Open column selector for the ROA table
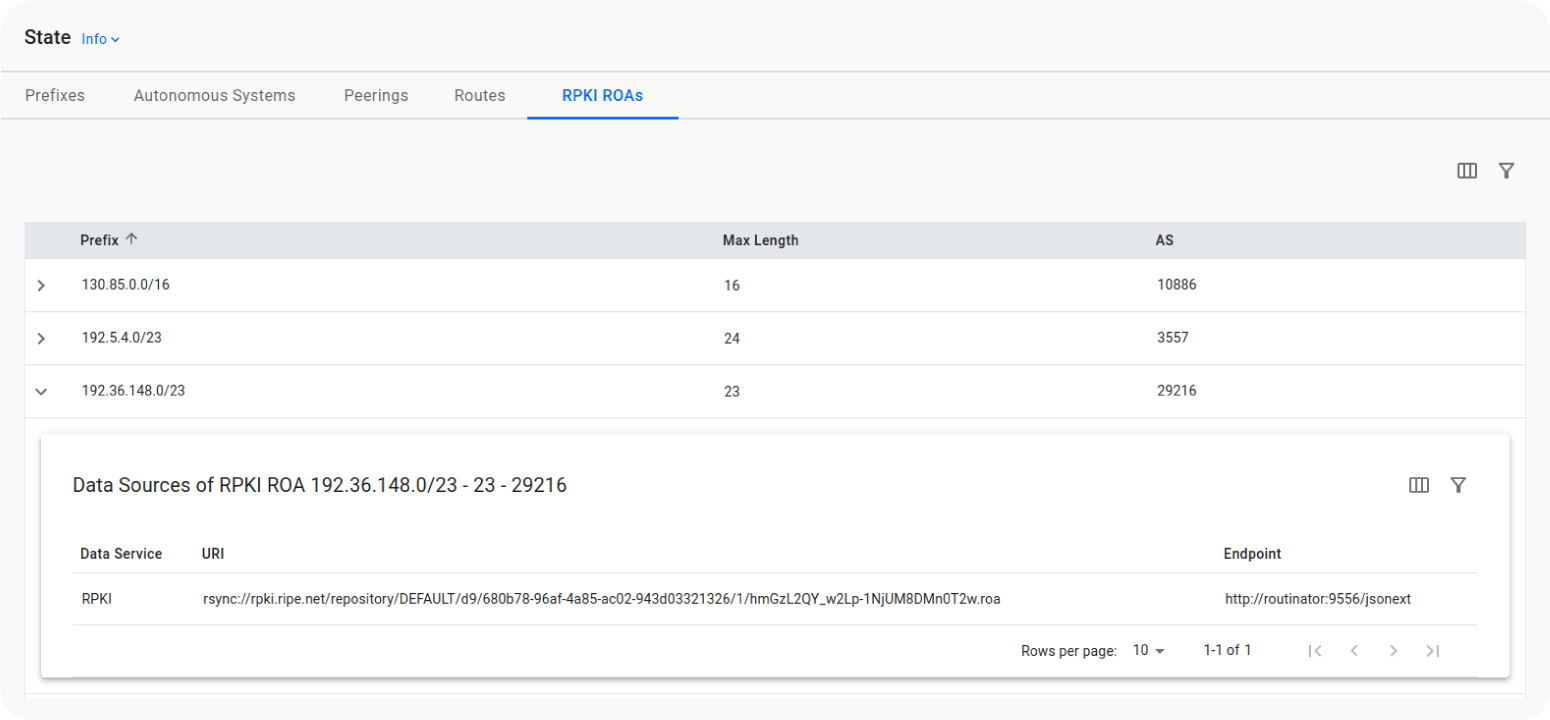The width and height of the screenshot is (1550, 720). click(x=1466, y=171)
